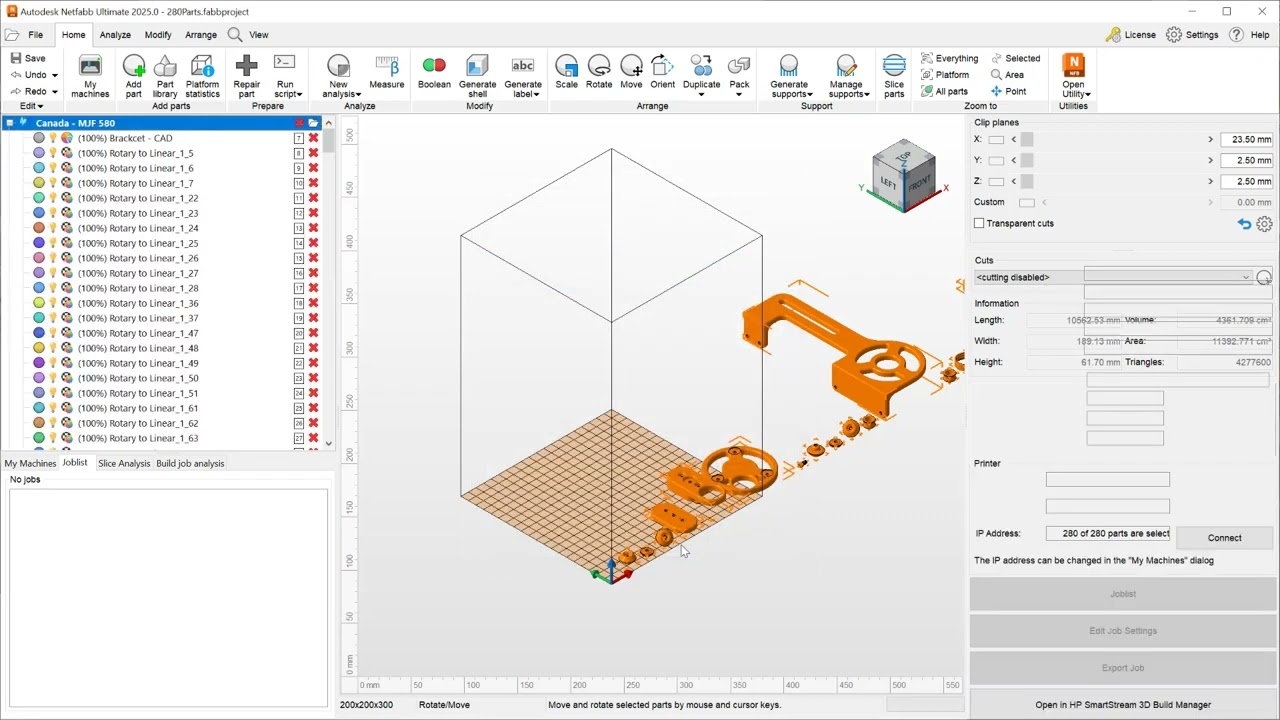This screenshot has height=720, width=1280.
Task: Click the Repair part tool
Action: tap(246, 76)
